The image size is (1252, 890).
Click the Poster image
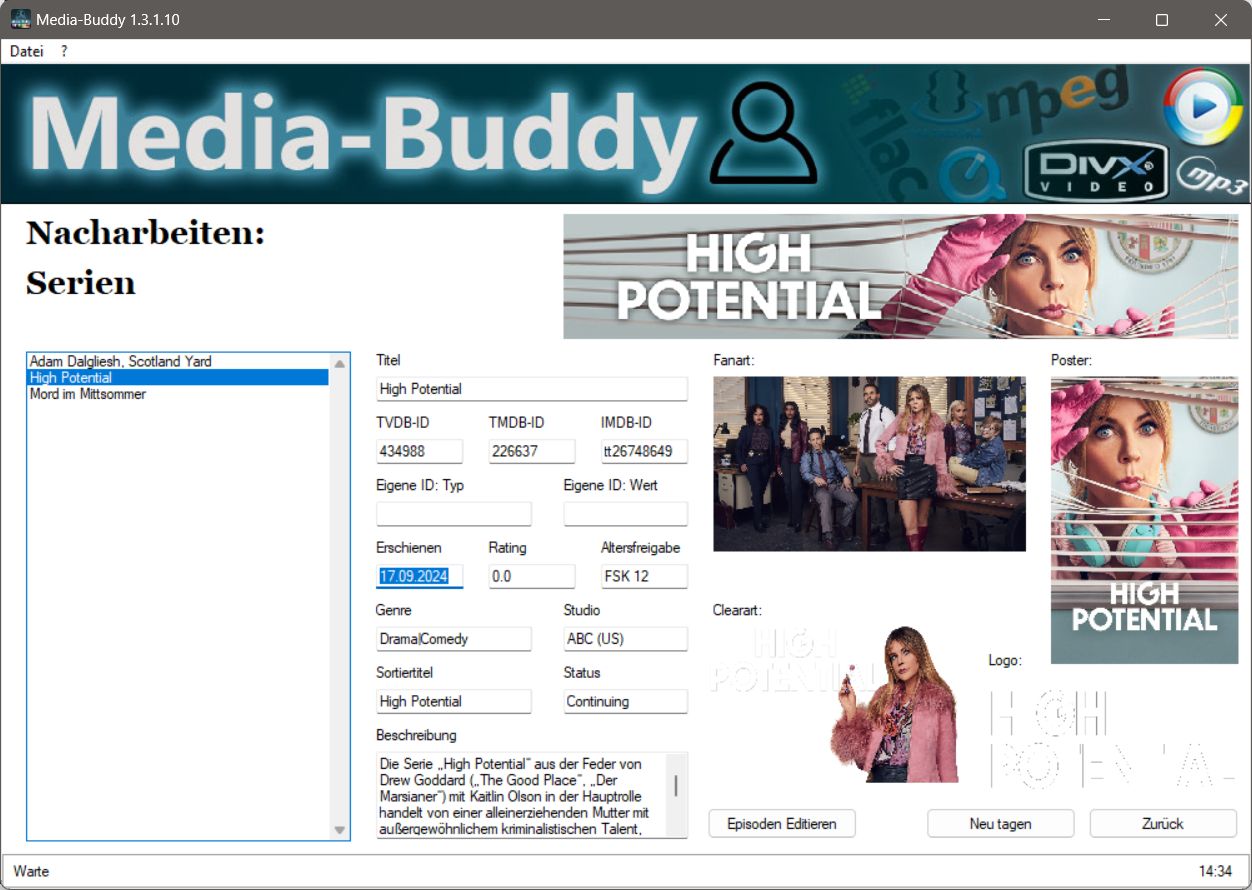1144,520
